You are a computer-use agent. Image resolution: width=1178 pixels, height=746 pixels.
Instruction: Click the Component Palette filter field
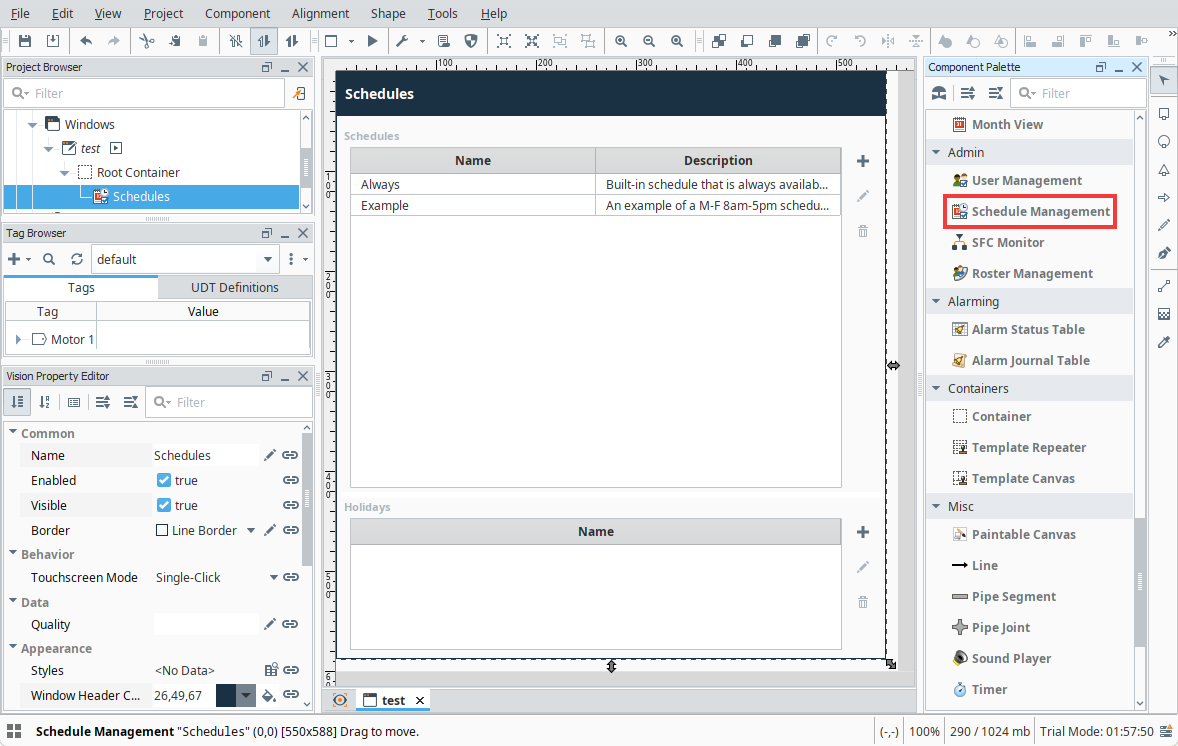click(x=1079, y=93)
